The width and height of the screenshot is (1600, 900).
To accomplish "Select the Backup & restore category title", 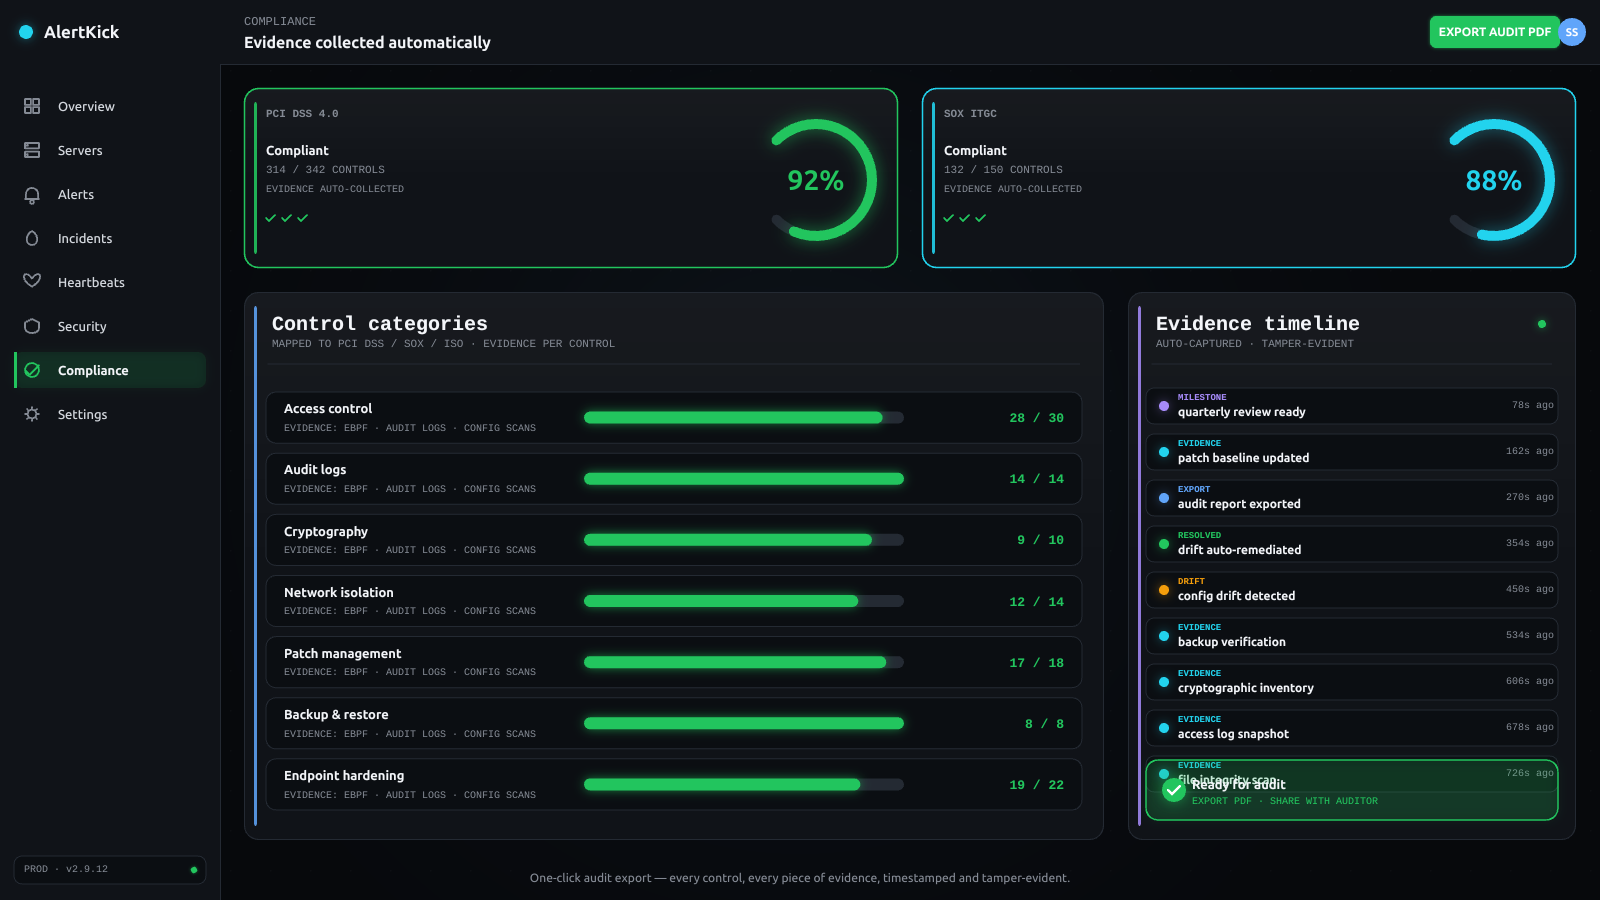I will tap(336, 715).
